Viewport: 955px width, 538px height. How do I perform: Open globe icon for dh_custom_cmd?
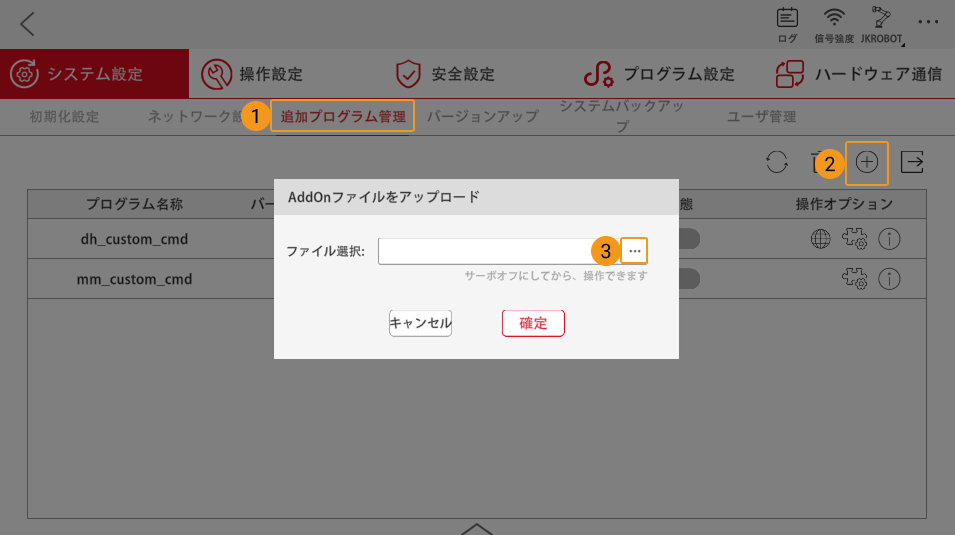point(820,239)
